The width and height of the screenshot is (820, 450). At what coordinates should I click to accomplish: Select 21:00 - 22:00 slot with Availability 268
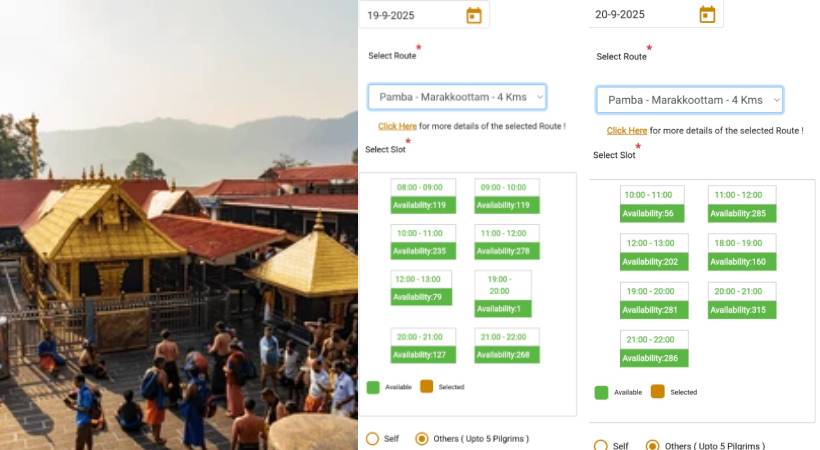tap(507, 346)
